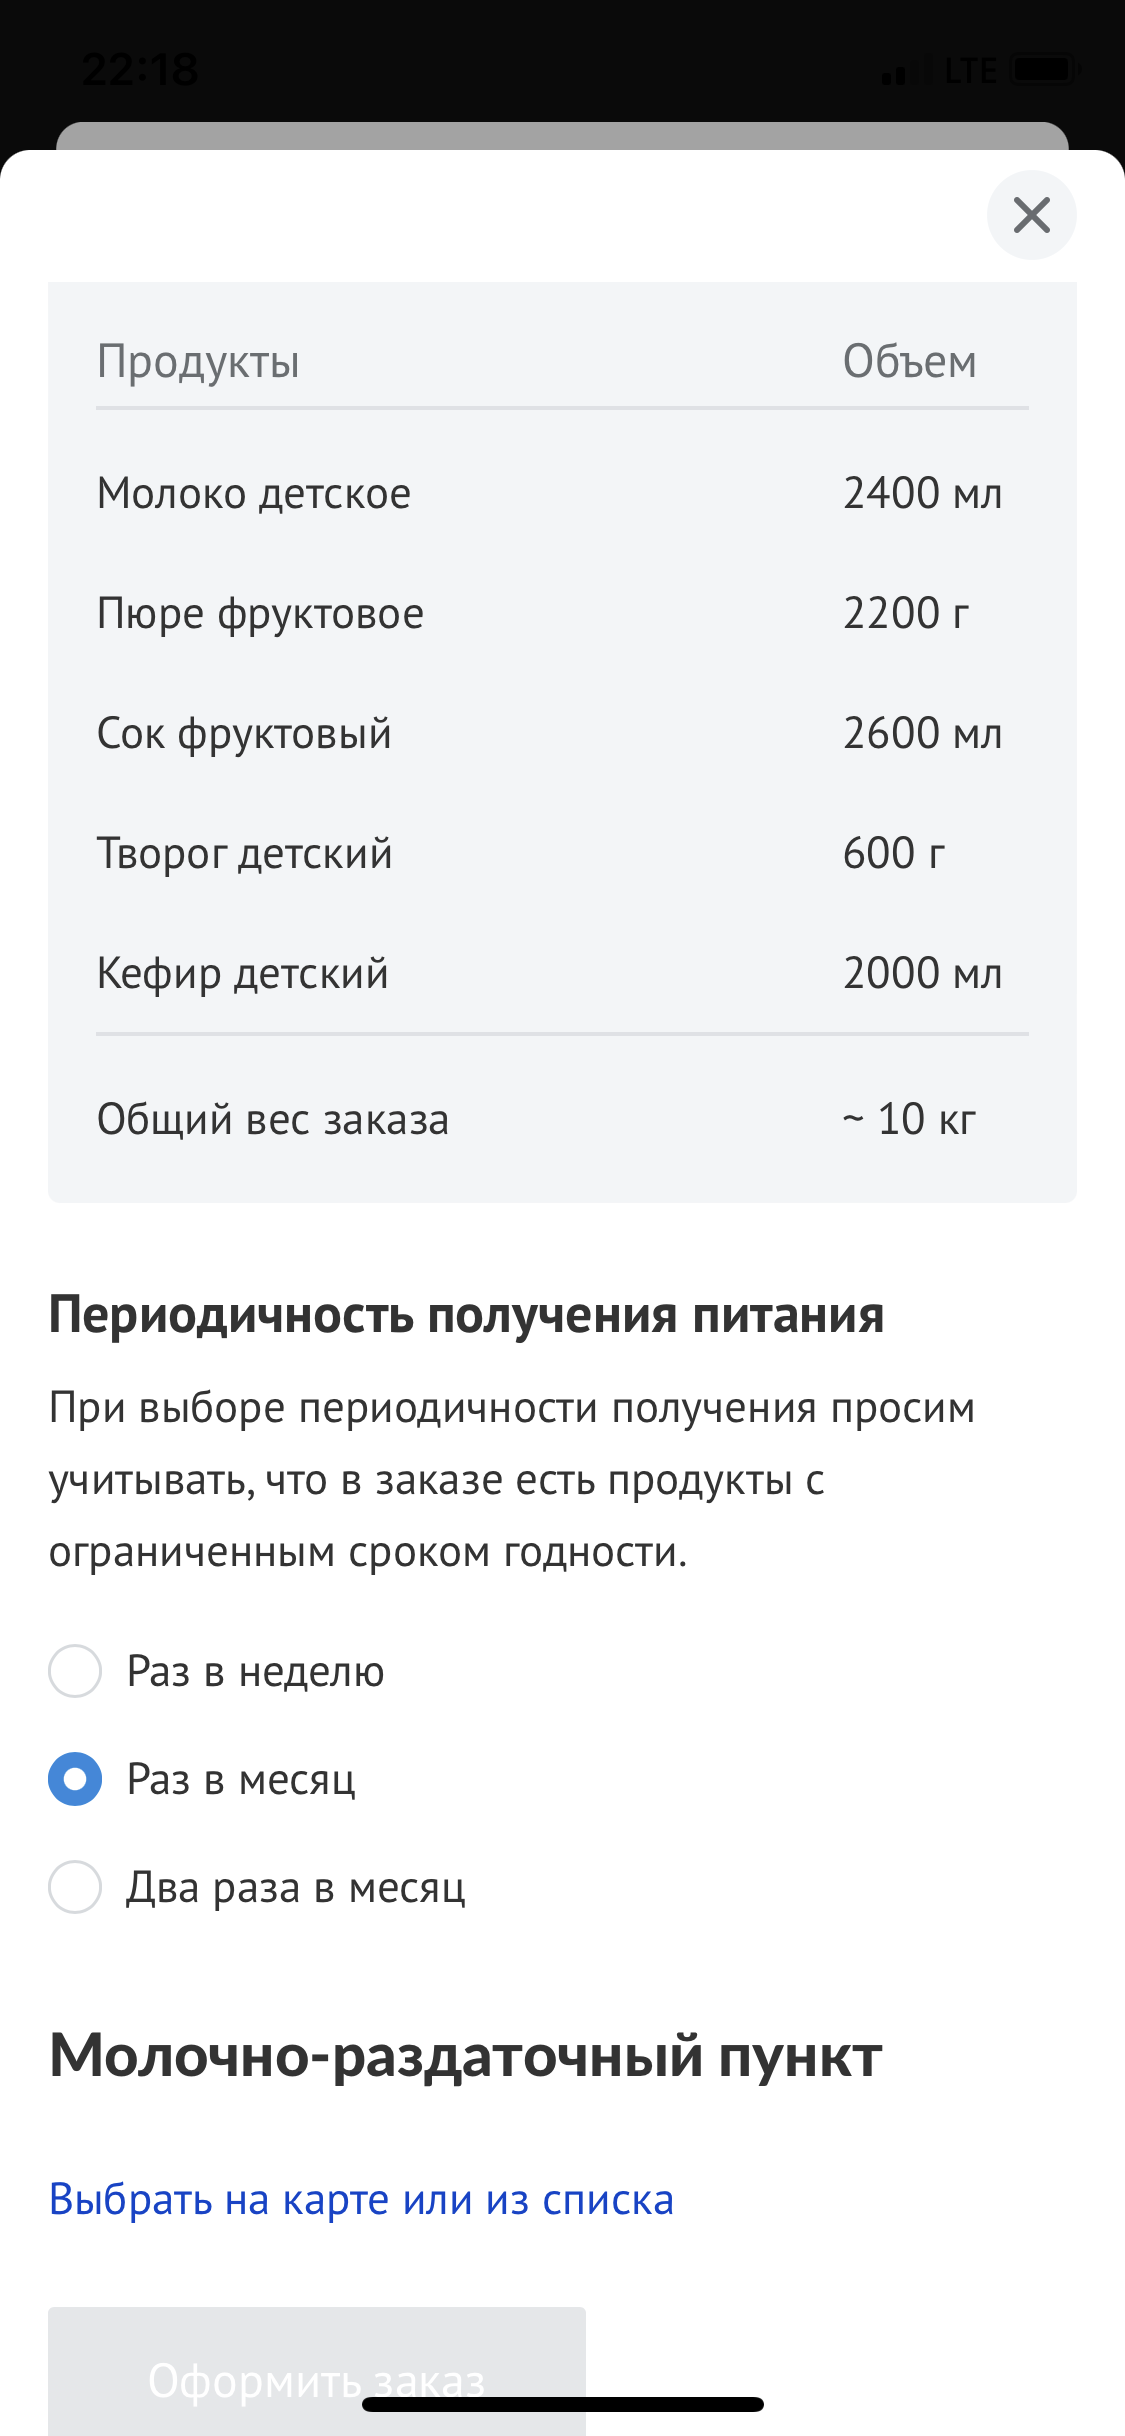The width and height of the screenshot is (1125, 2436).
Task: Tap the "Молочно-раздаточный пункт" heading
Action: coord(466,2056)
